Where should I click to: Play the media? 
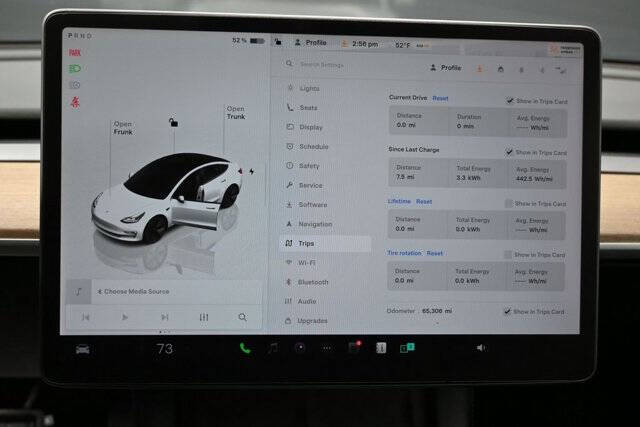pos(125,317)
